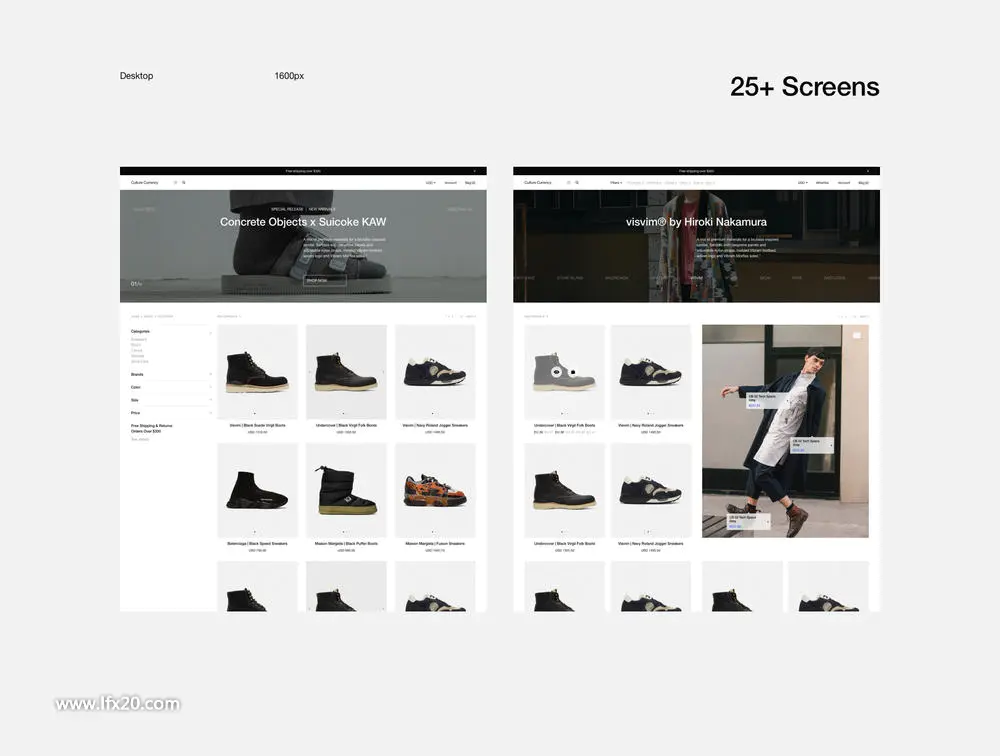
Task: Open Bag in the left screen header
Action: (x=470, y=182)
